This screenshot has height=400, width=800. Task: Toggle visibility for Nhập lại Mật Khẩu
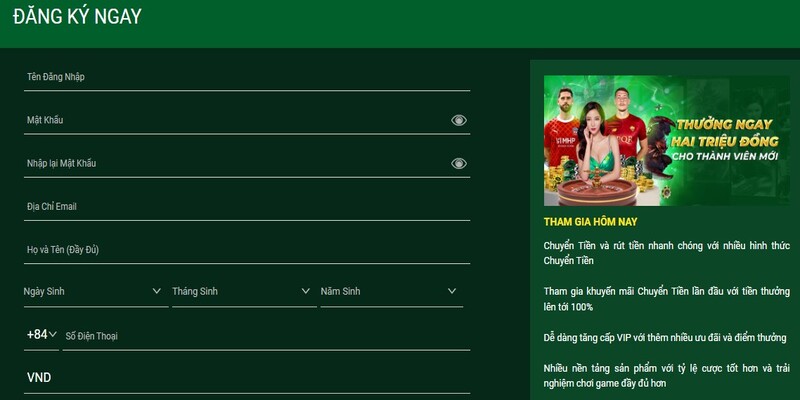point(458,163)
